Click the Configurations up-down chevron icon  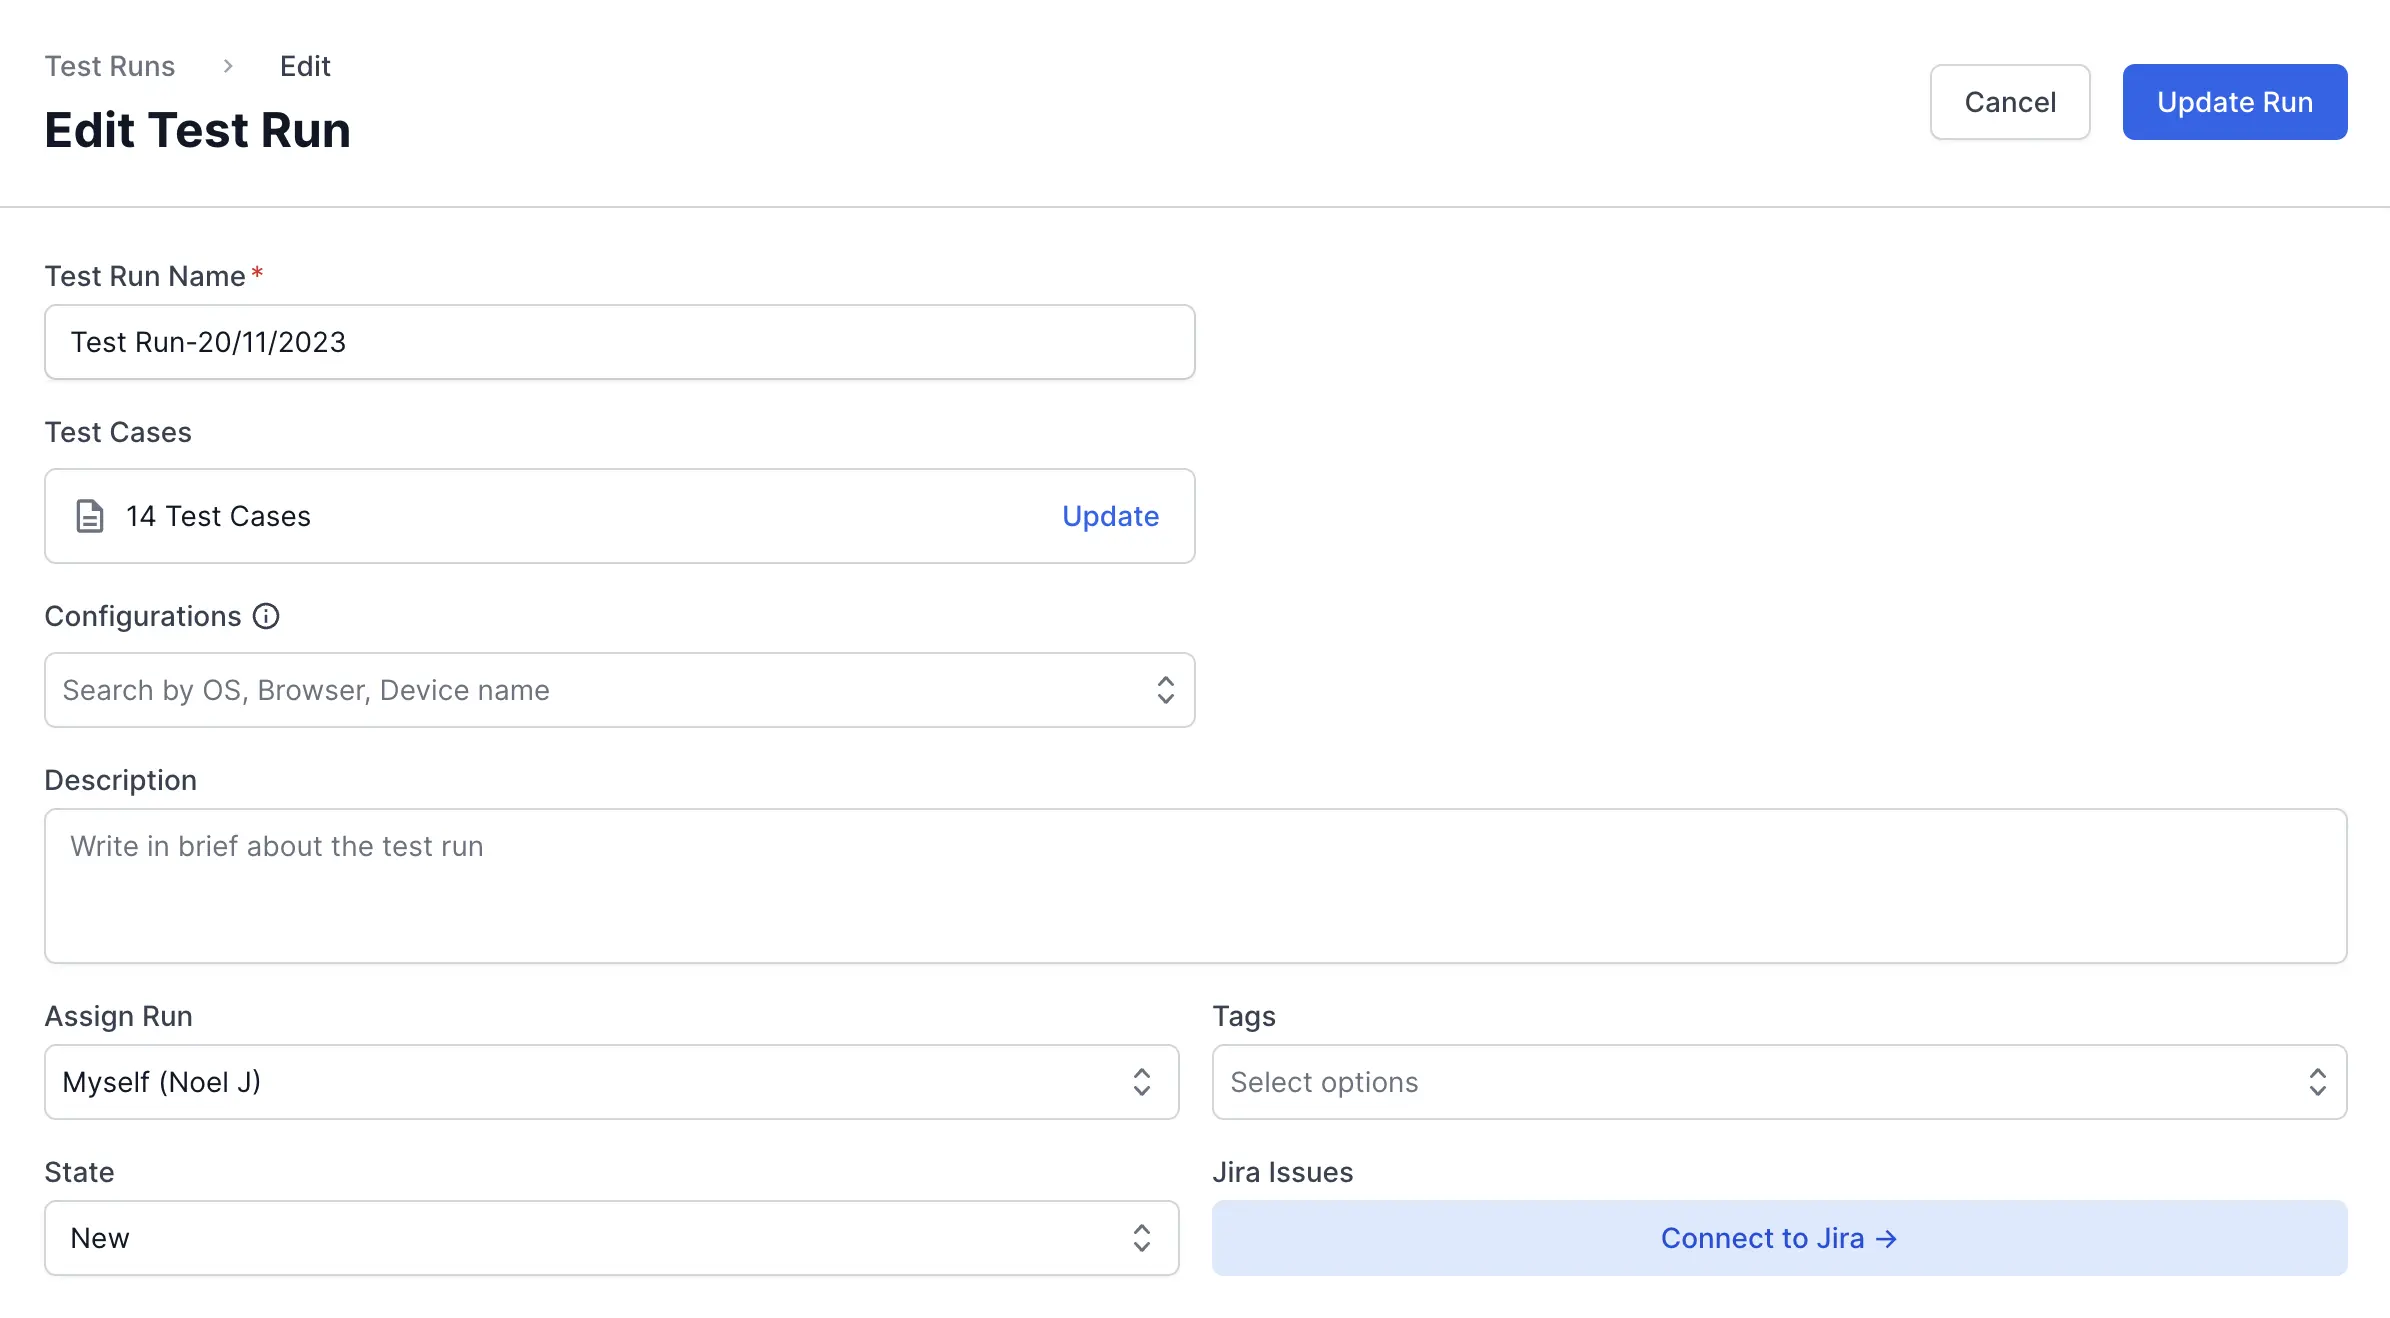(1165, 690)
